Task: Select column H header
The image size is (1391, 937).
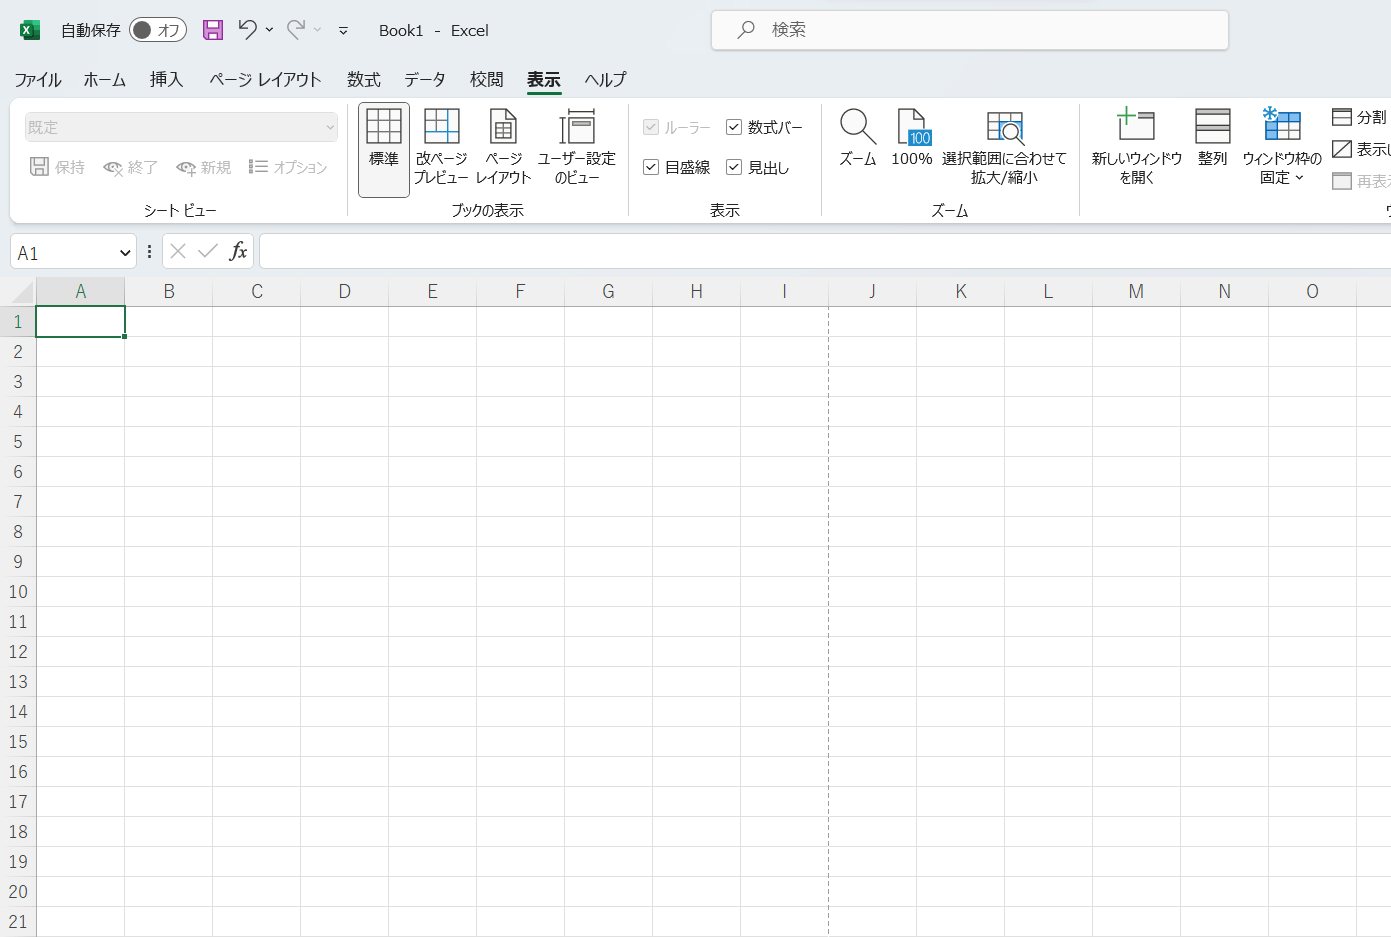Action: (x=697, y=292)
